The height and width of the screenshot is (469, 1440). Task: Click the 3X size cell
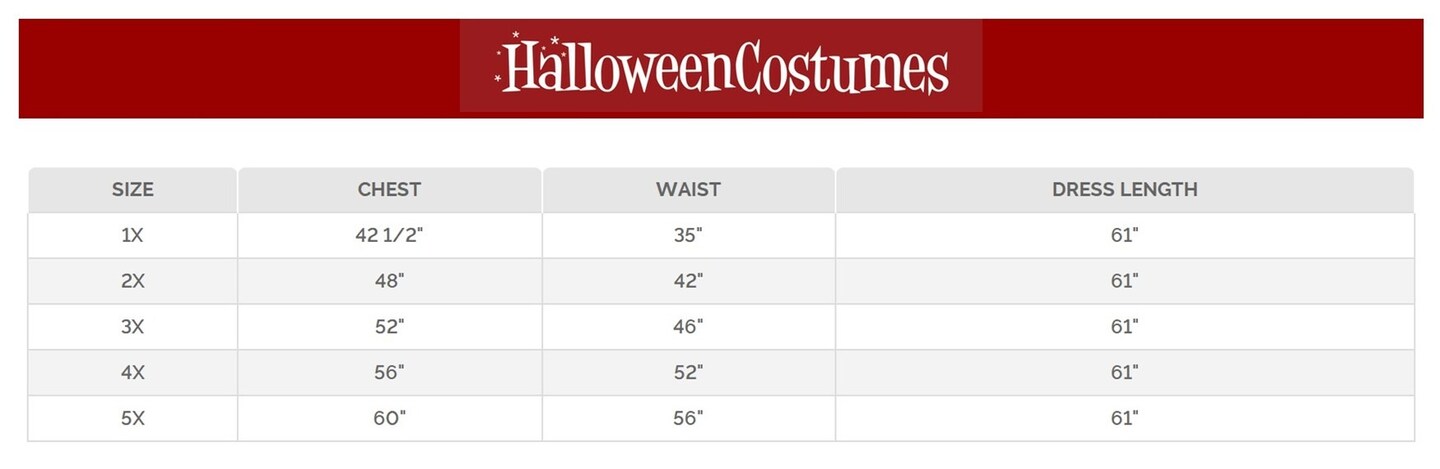pos(132,327)
